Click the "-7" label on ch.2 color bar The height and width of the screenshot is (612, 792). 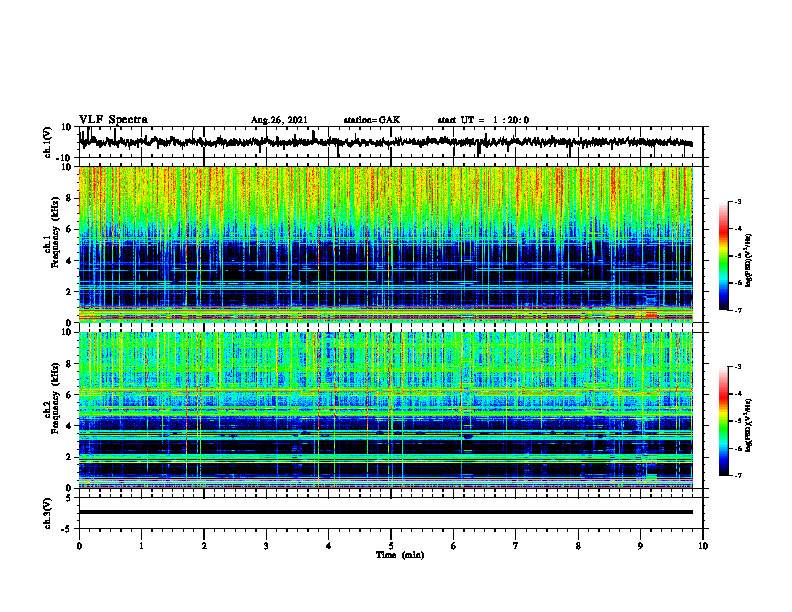pos(738,476)
